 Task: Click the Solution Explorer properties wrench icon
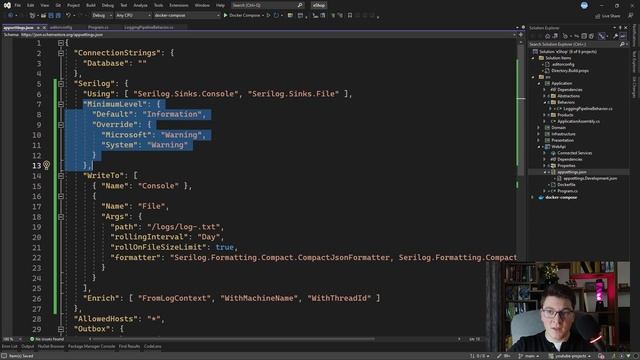pyautogui.click(x=615, y=36)
